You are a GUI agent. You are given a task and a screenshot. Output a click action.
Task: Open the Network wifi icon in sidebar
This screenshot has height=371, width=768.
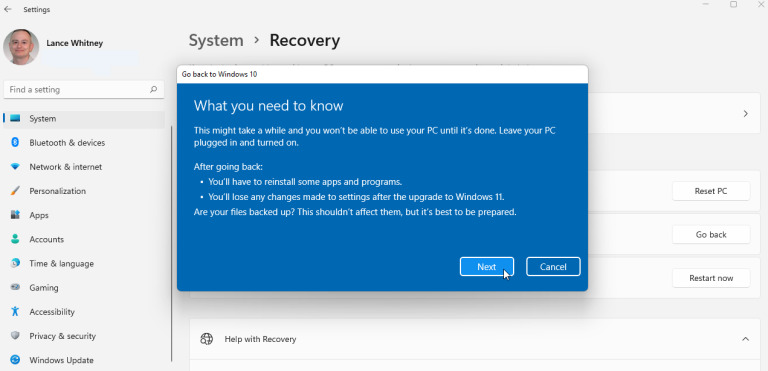(15, 167)
